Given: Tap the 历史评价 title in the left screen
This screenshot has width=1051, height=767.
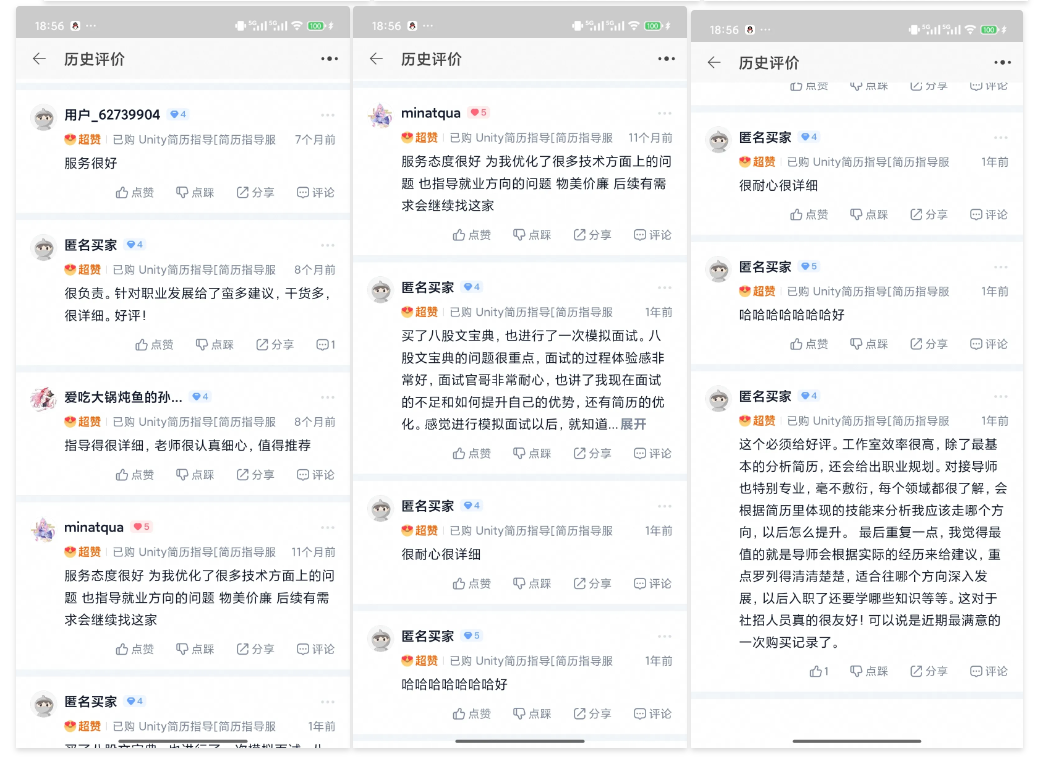Looking at the screenshot, I should 94,59.
